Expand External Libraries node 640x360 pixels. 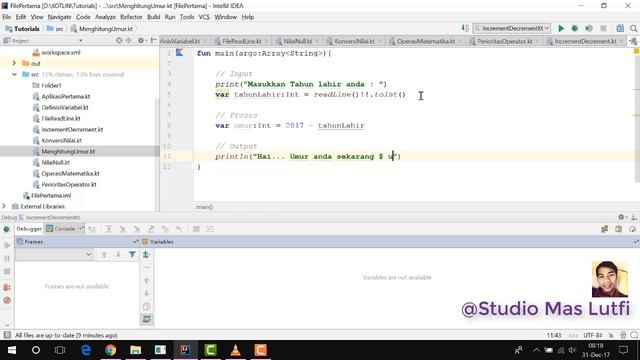pyautogui.click(x=4, y=206)
